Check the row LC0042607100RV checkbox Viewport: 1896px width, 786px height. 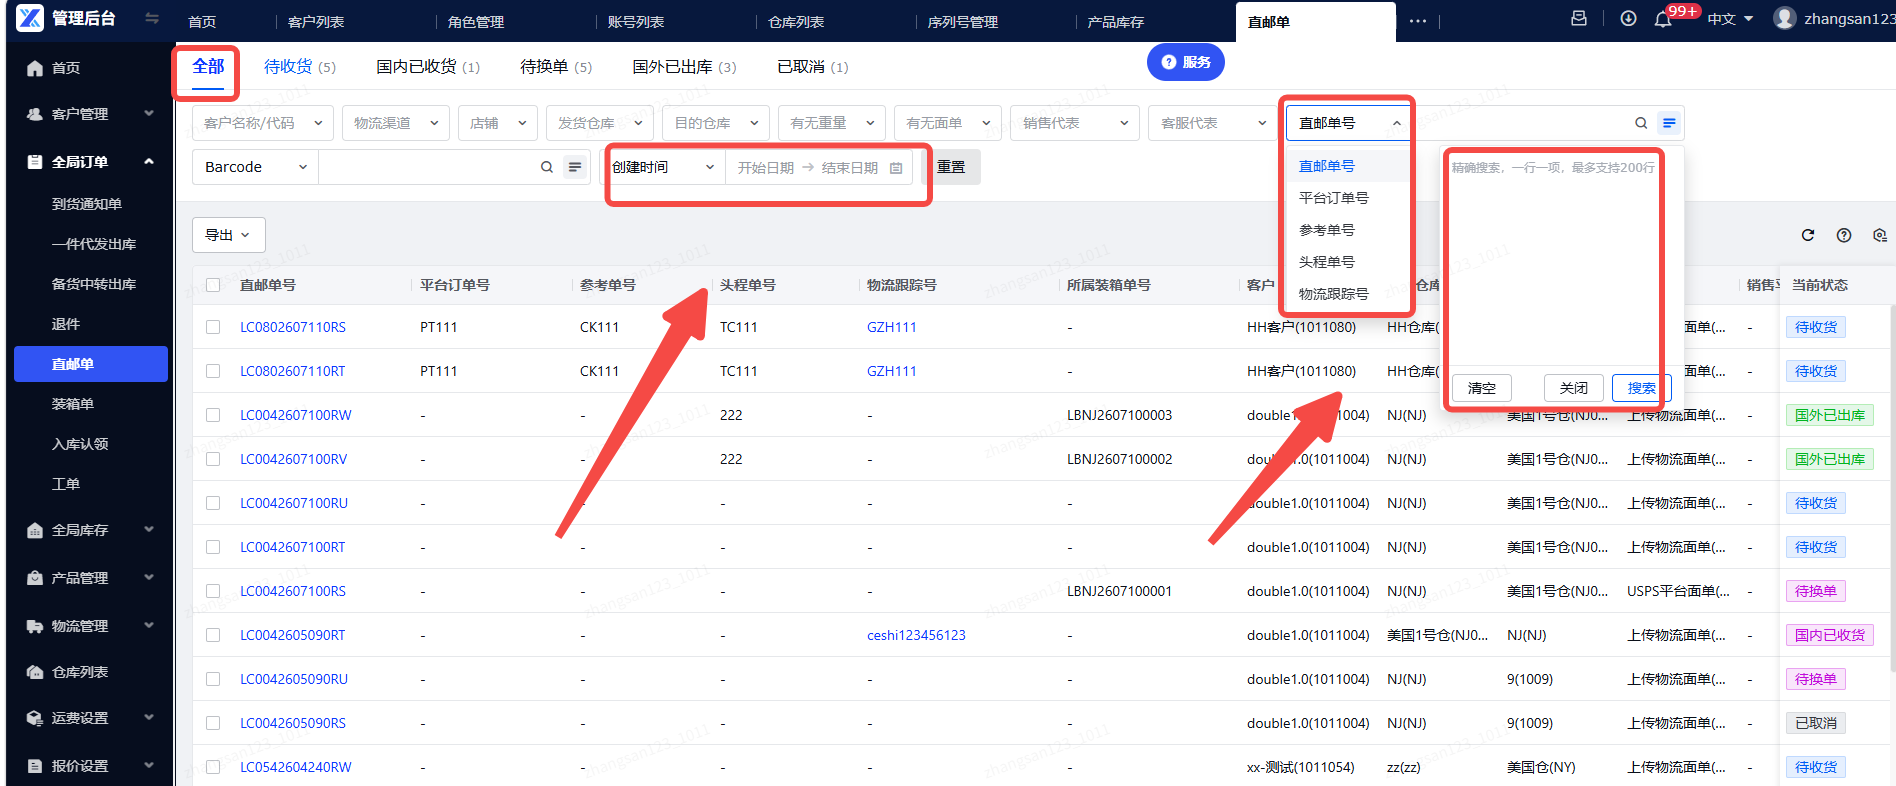coord(213,459)
